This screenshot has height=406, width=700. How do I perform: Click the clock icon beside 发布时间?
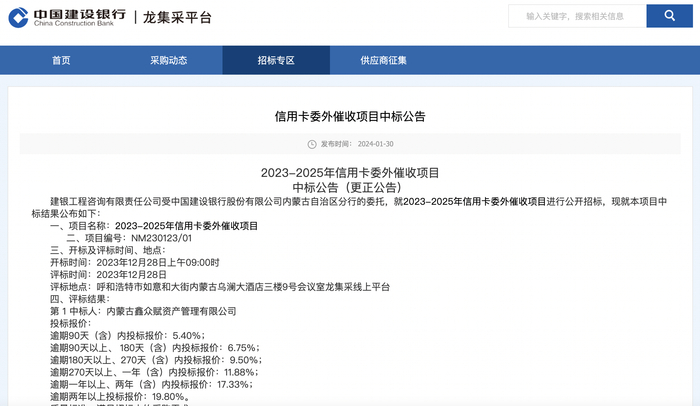pyautogui.click(x=312, y=144)
